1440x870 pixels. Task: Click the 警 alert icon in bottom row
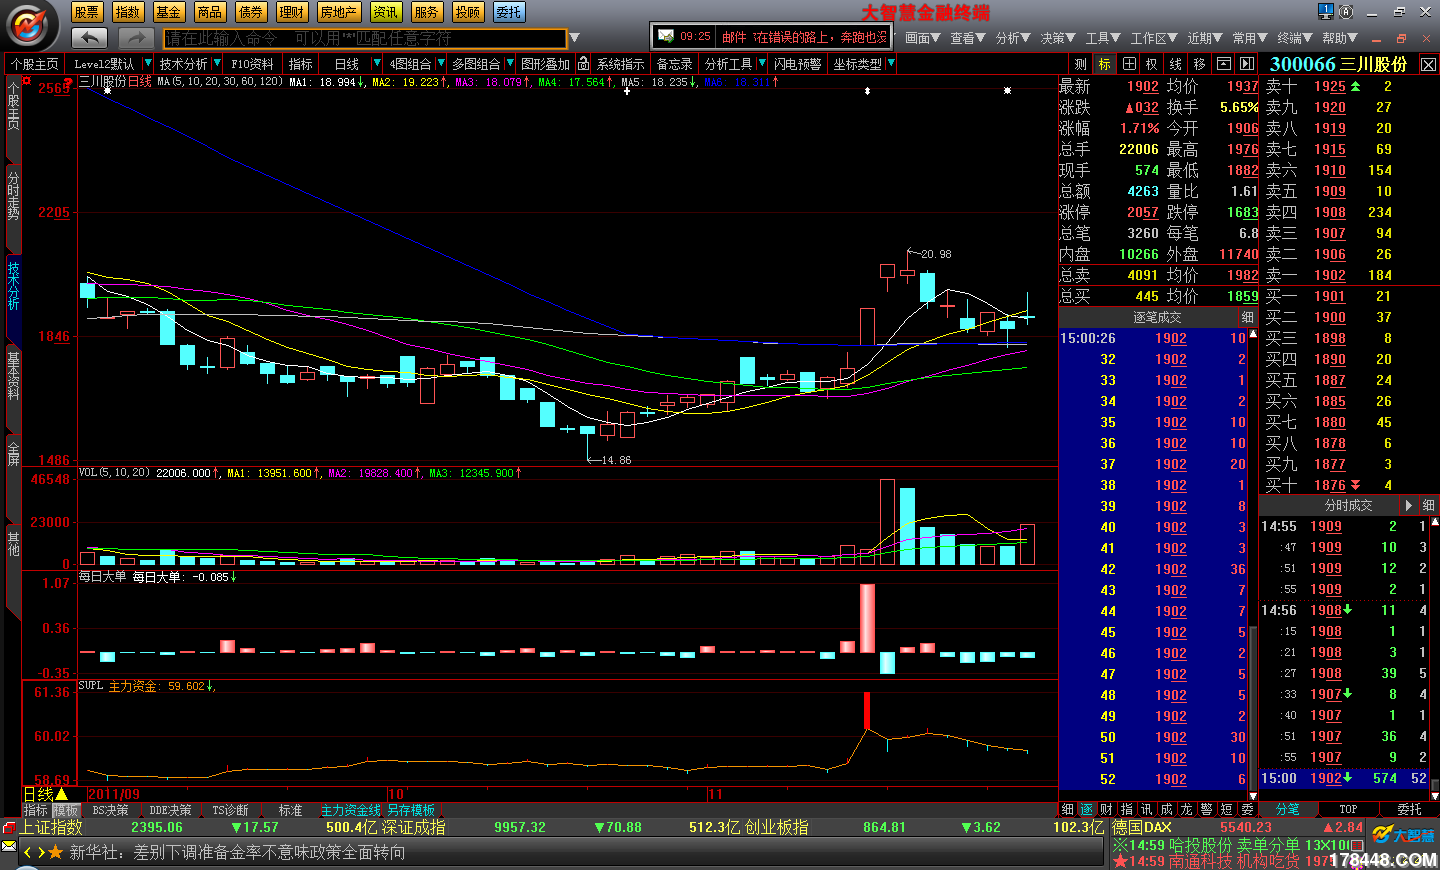tap(1206, 809)
